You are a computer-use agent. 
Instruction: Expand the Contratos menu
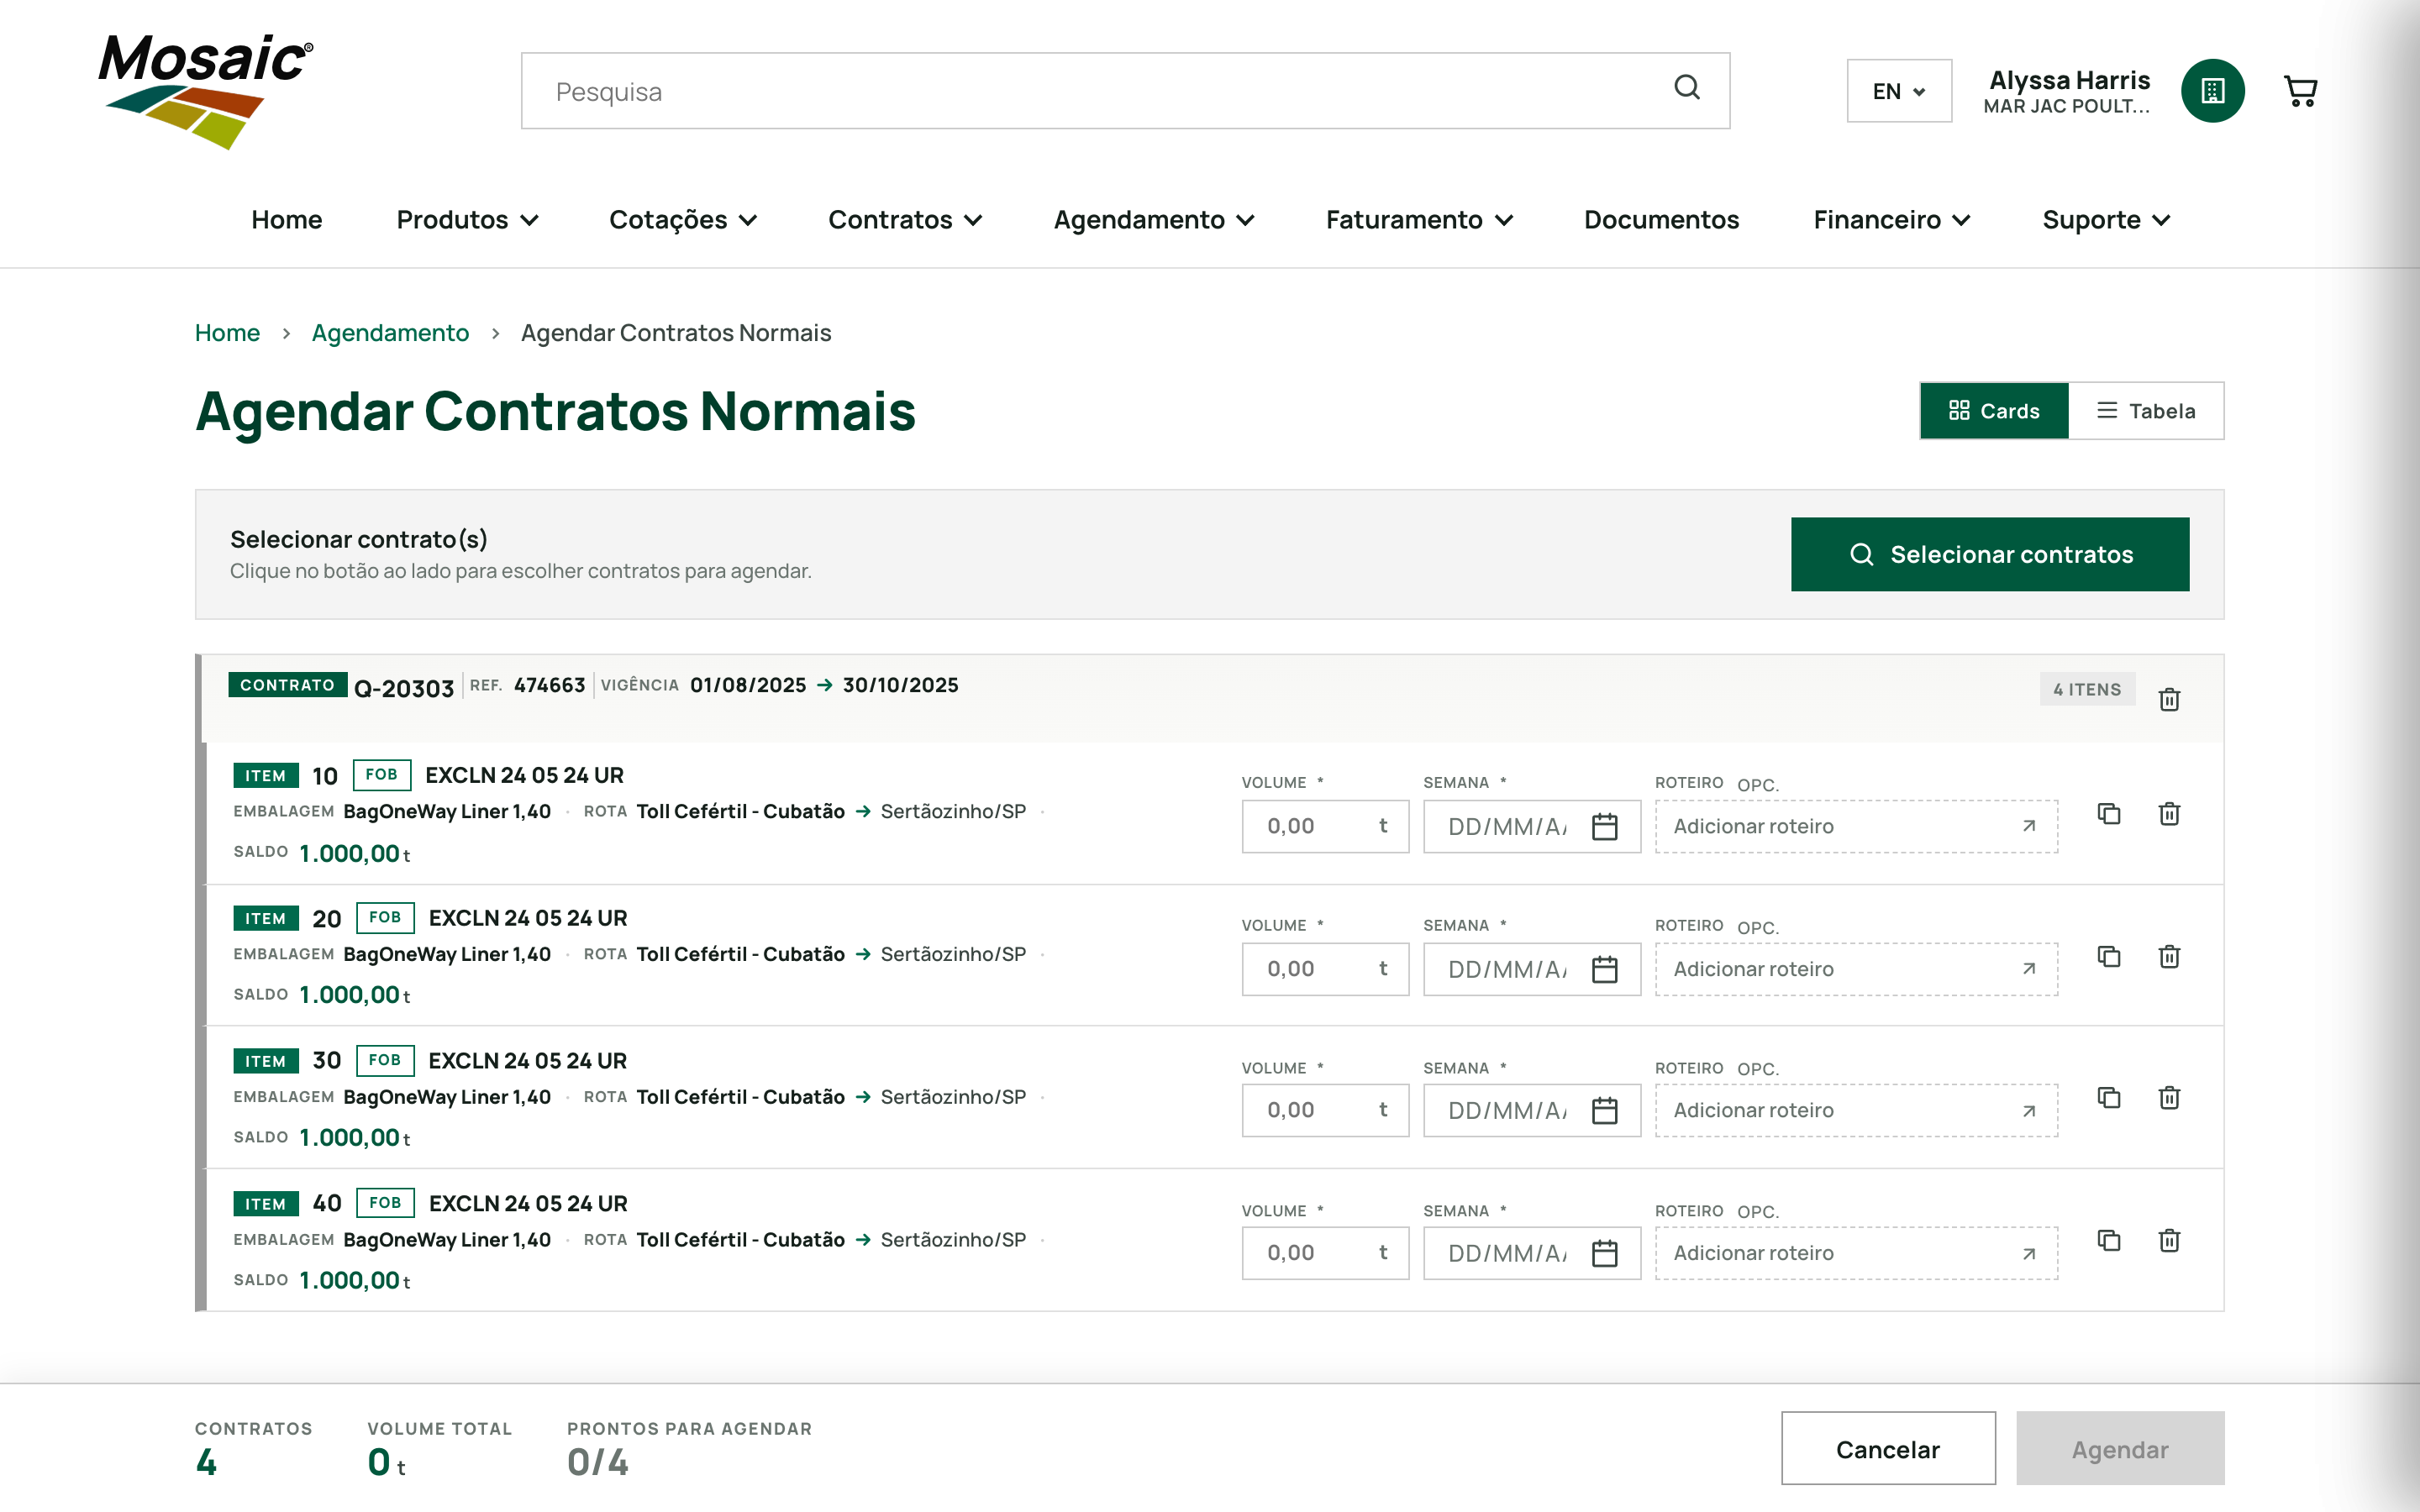pyautogui.click(x=905, y=220)
